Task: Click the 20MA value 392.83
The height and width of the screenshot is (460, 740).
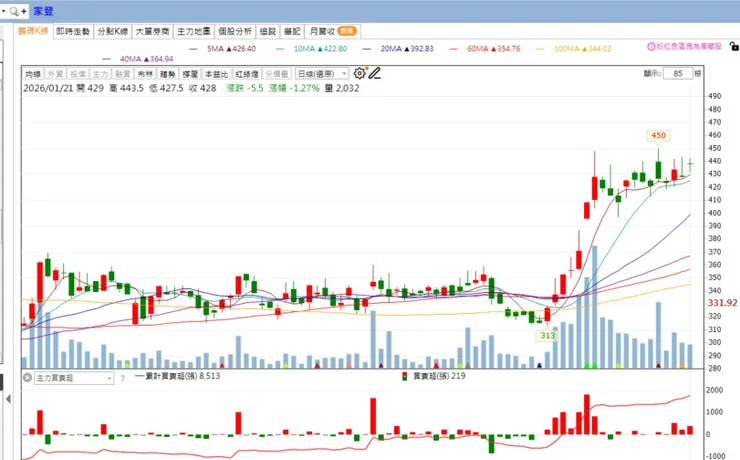Action: coord(421,49)
